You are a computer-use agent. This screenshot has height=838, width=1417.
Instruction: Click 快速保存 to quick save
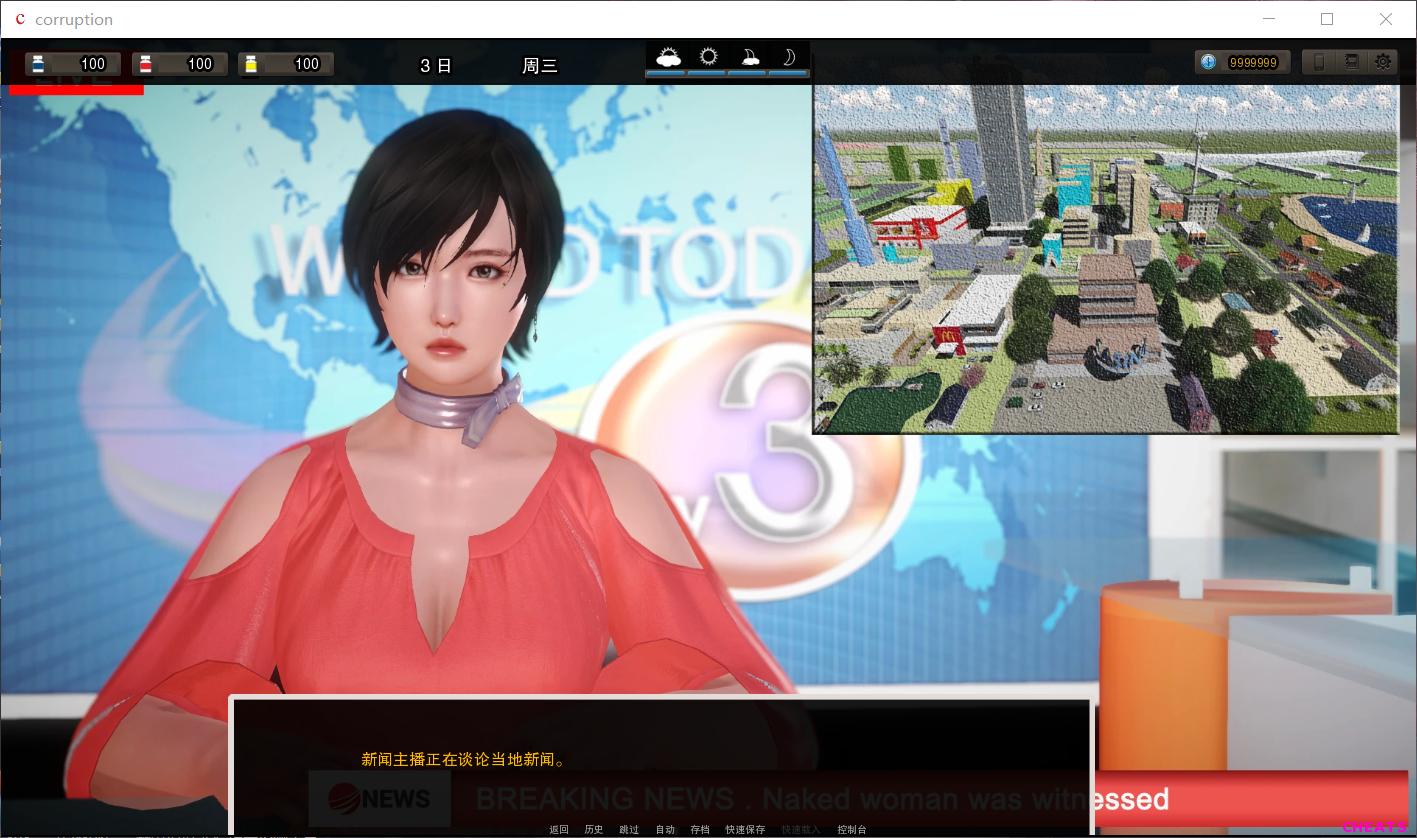point(743,829)
